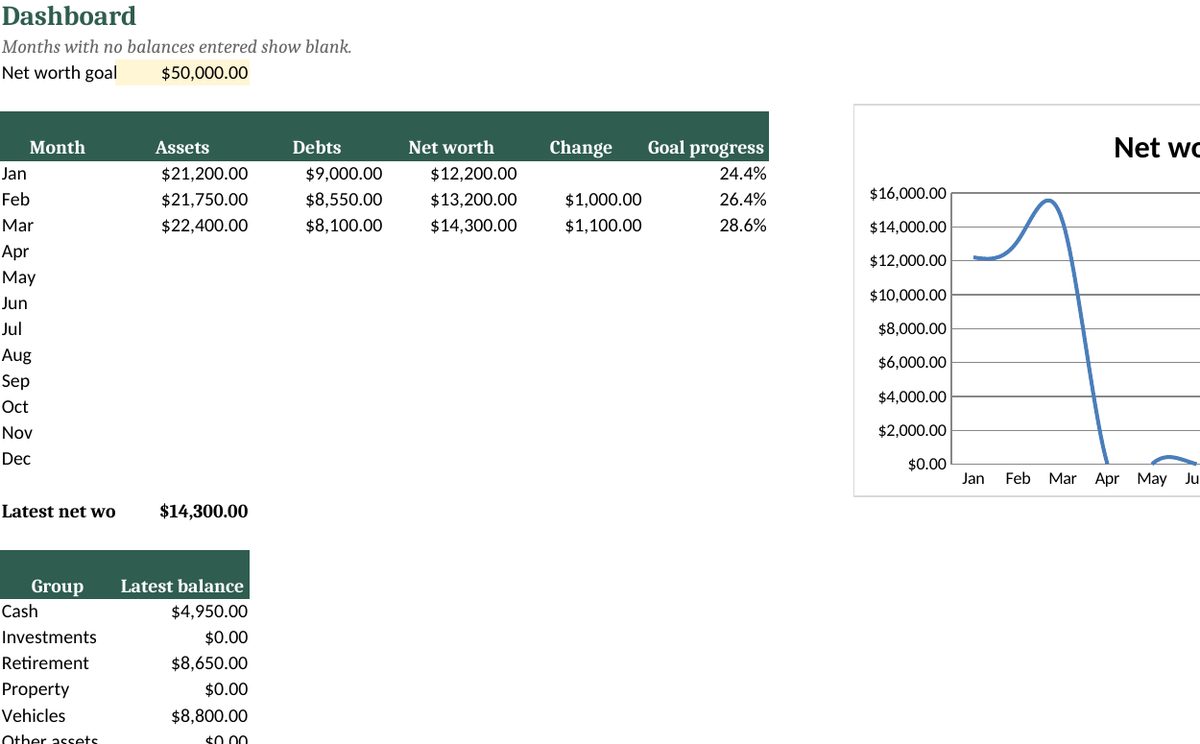
Task: Select Vehicles latest balance $8,800.00
Action: pos(209,716)
